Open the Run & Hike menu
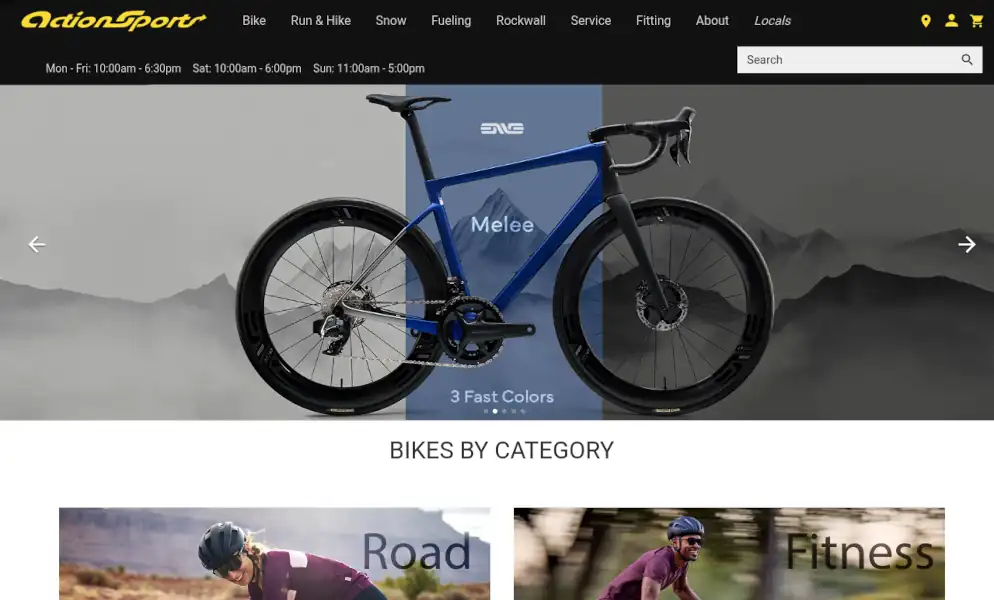994x600 pixels. pos(321,21)
